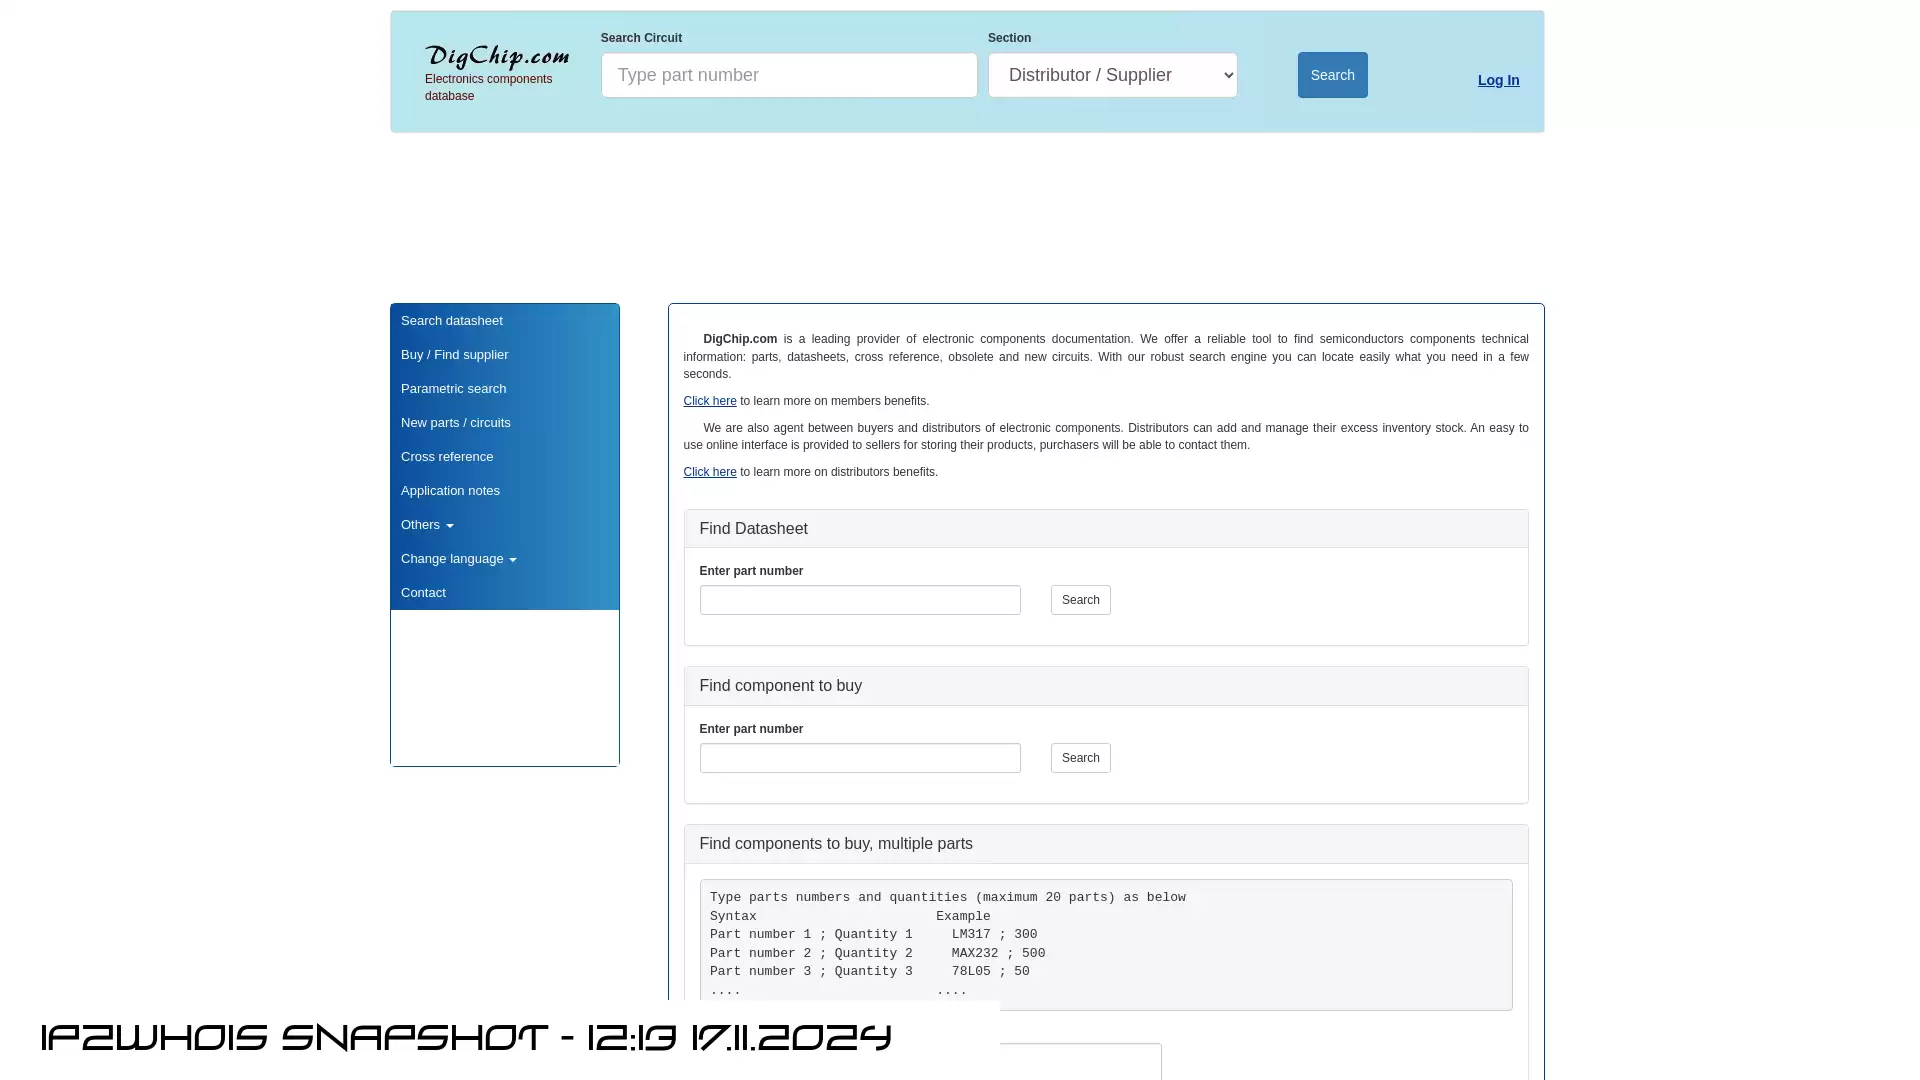The width and height of the screenshot is (1920, 1080).
Task: Click the DigChip.com logo
Action: coord(497,56)
